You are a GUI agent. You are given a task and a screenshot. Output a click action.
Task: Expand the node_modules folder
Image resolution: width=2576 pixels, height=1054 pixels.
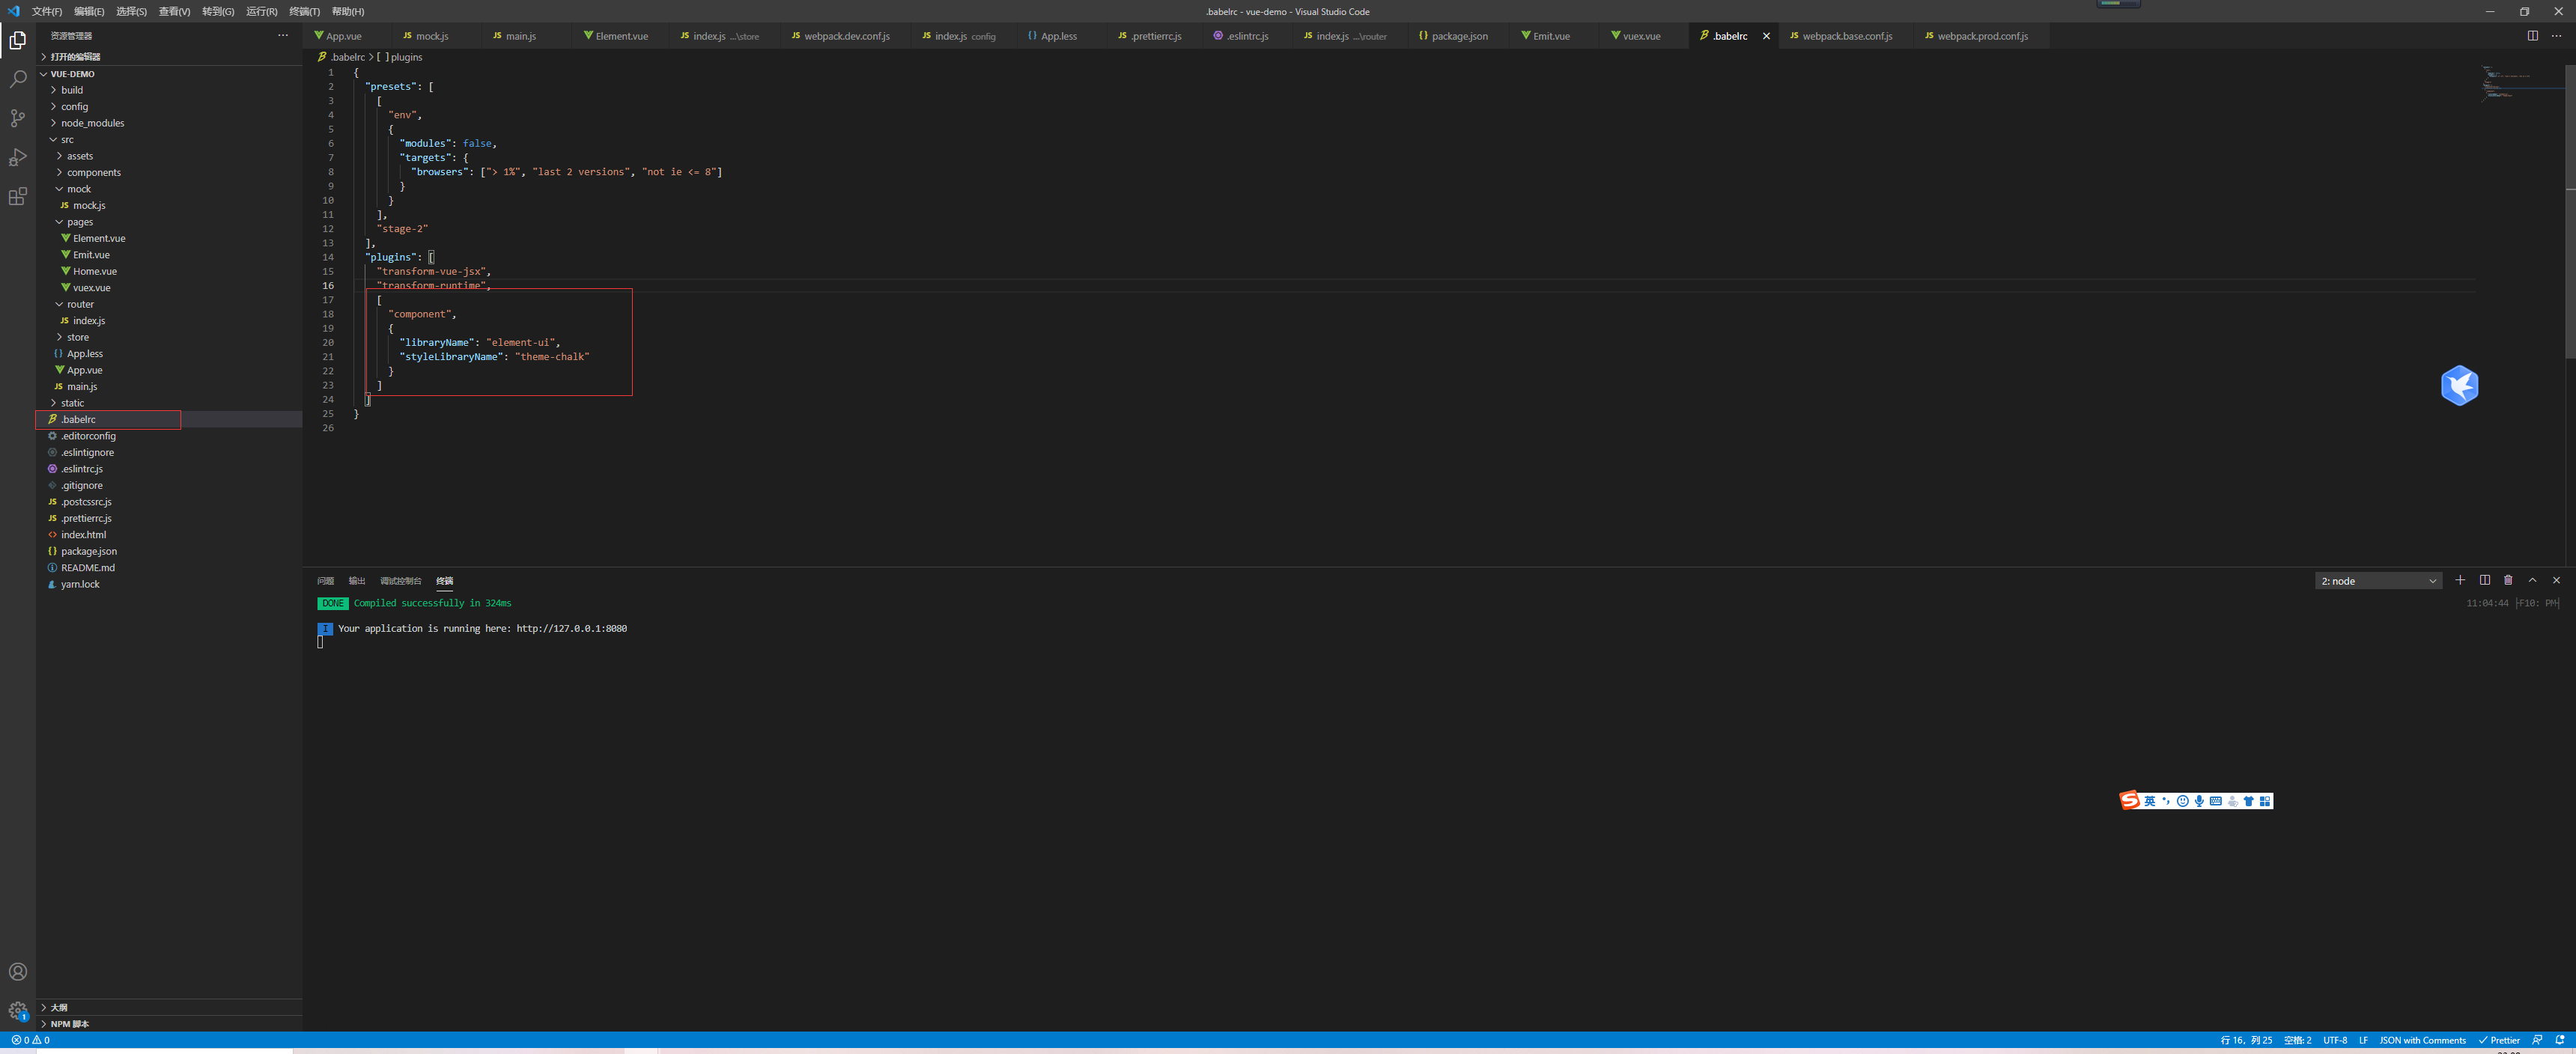click(x=92, y=123)
